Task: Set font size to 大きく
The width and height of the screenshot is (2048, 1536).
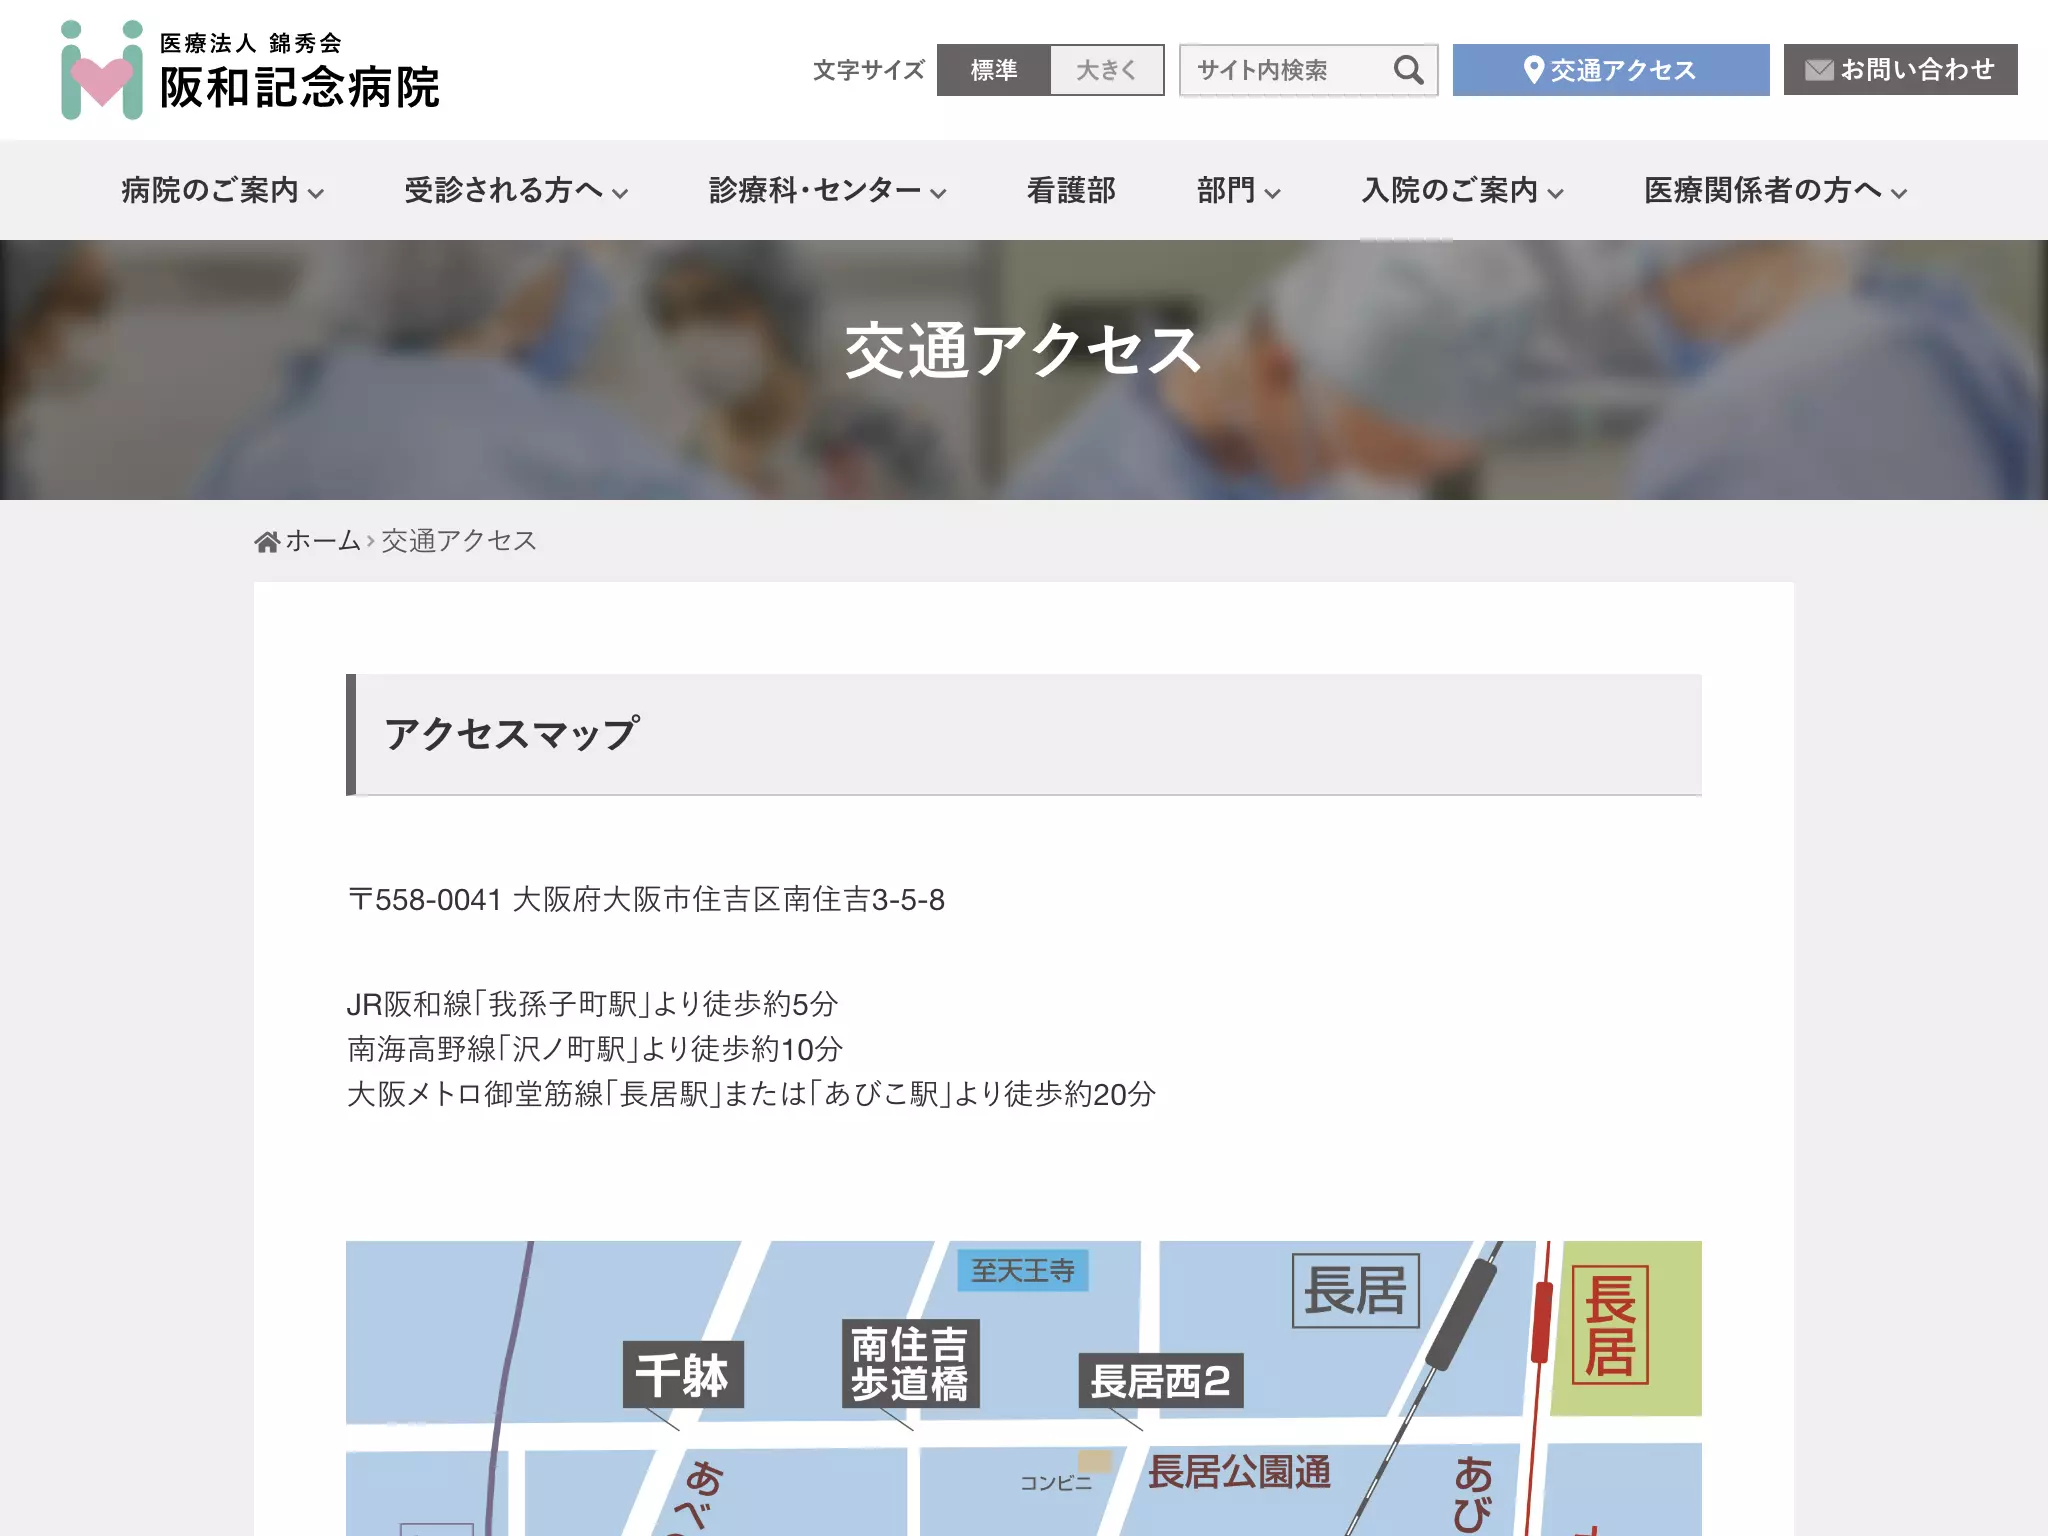Action: click(x=1107, y=70)
